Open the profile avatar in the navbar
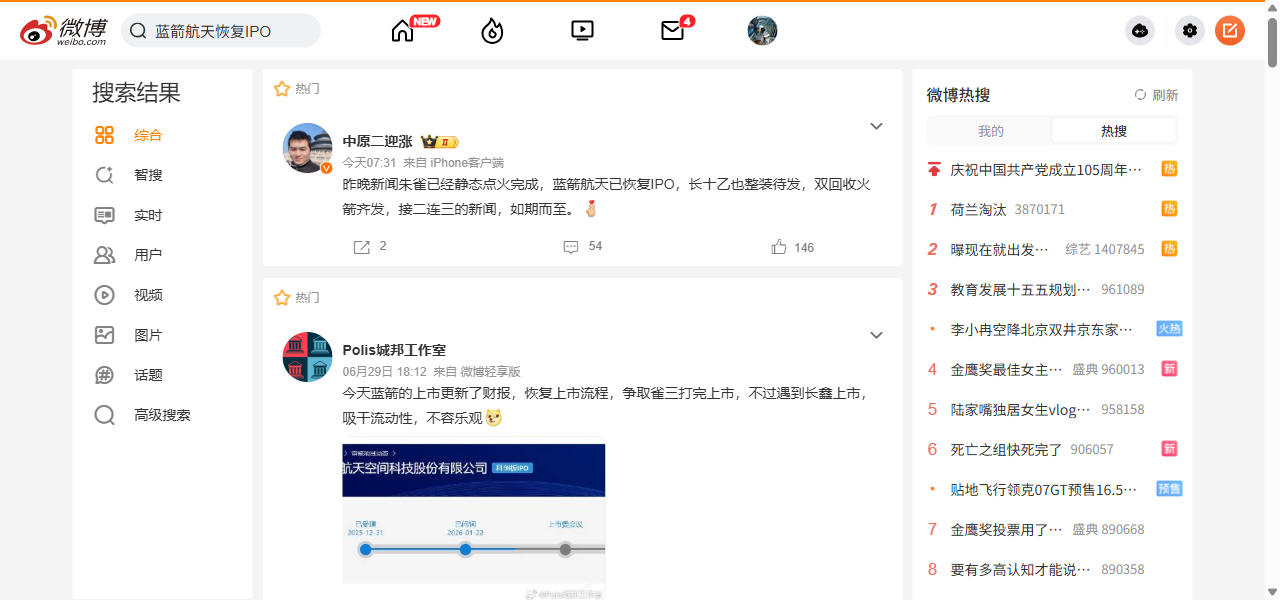 click(762, 31)
